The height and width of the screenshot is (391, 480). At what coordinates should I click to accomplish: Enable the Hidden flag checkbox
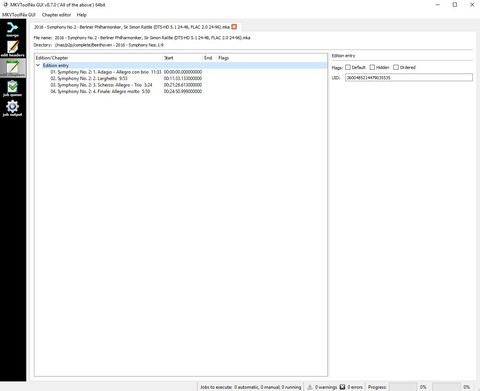click(x=372, y=67)
